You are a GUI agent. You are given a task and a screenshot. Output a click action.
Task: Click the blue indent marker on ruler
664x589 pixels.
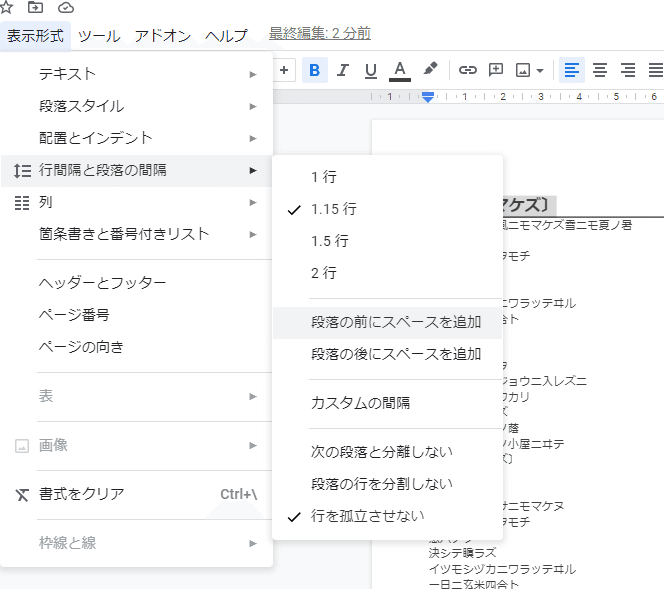[428, 97]
